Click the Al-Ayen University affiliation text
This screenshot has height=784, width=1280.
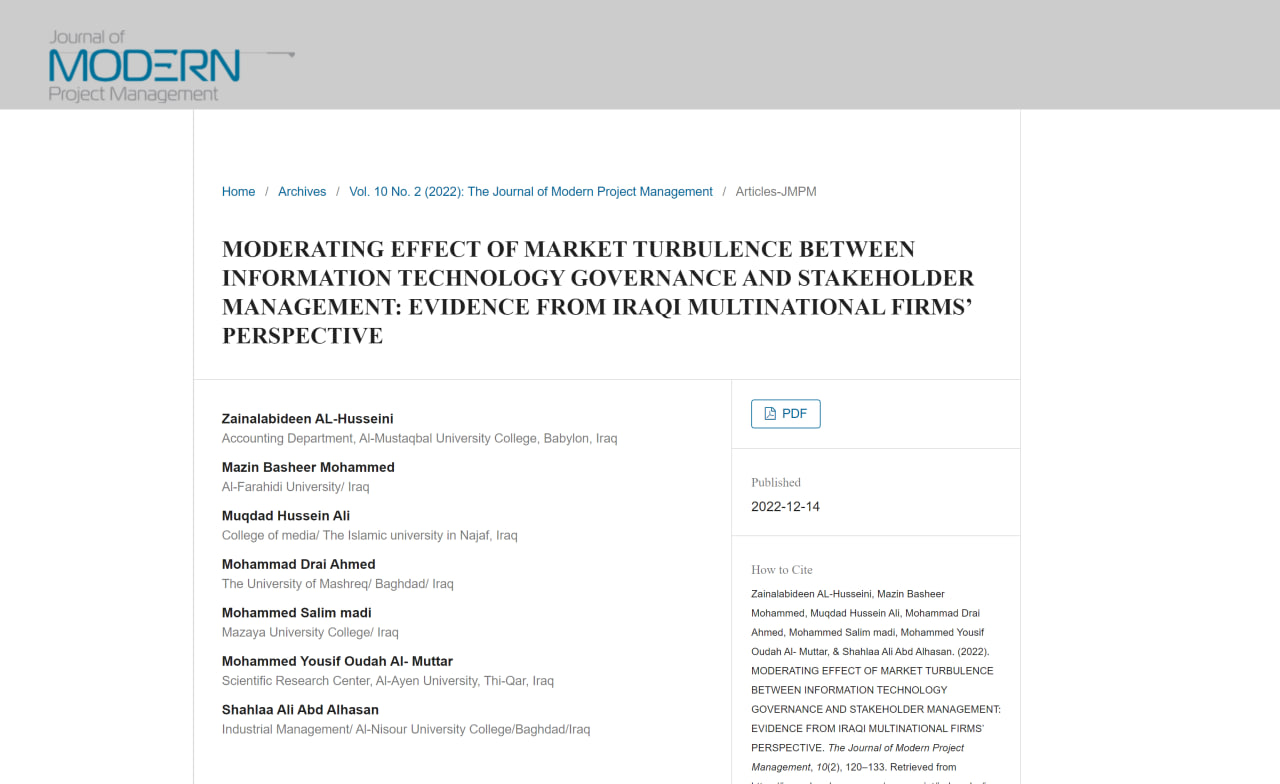(x=387, y=681)
